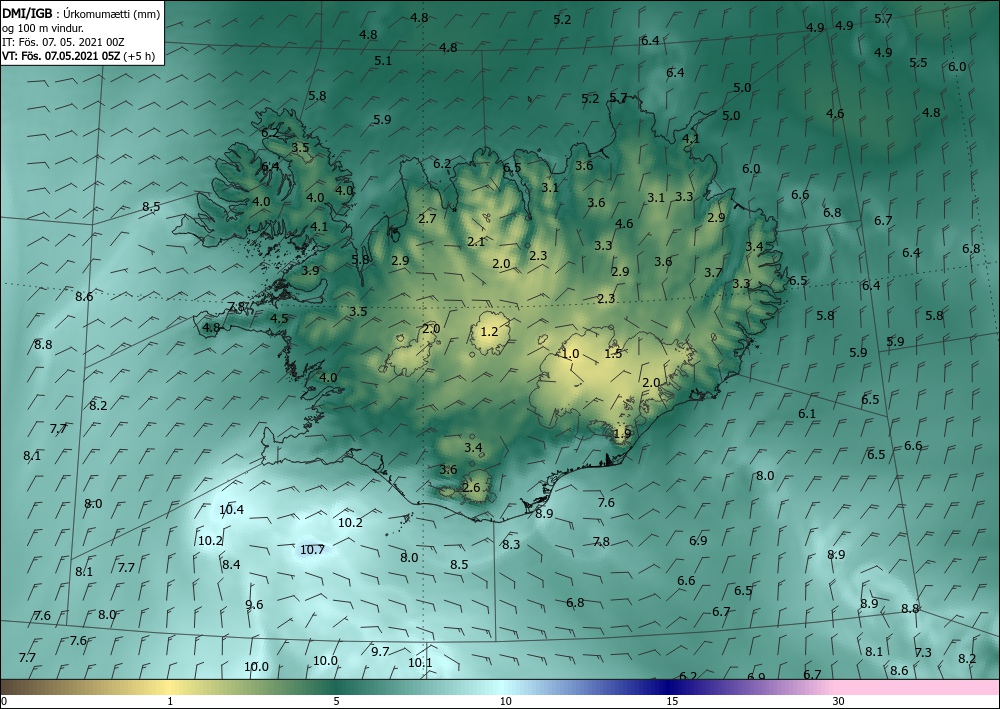
Task: Click the 5 tick on the color scale
Action: [x=336, y=702]
